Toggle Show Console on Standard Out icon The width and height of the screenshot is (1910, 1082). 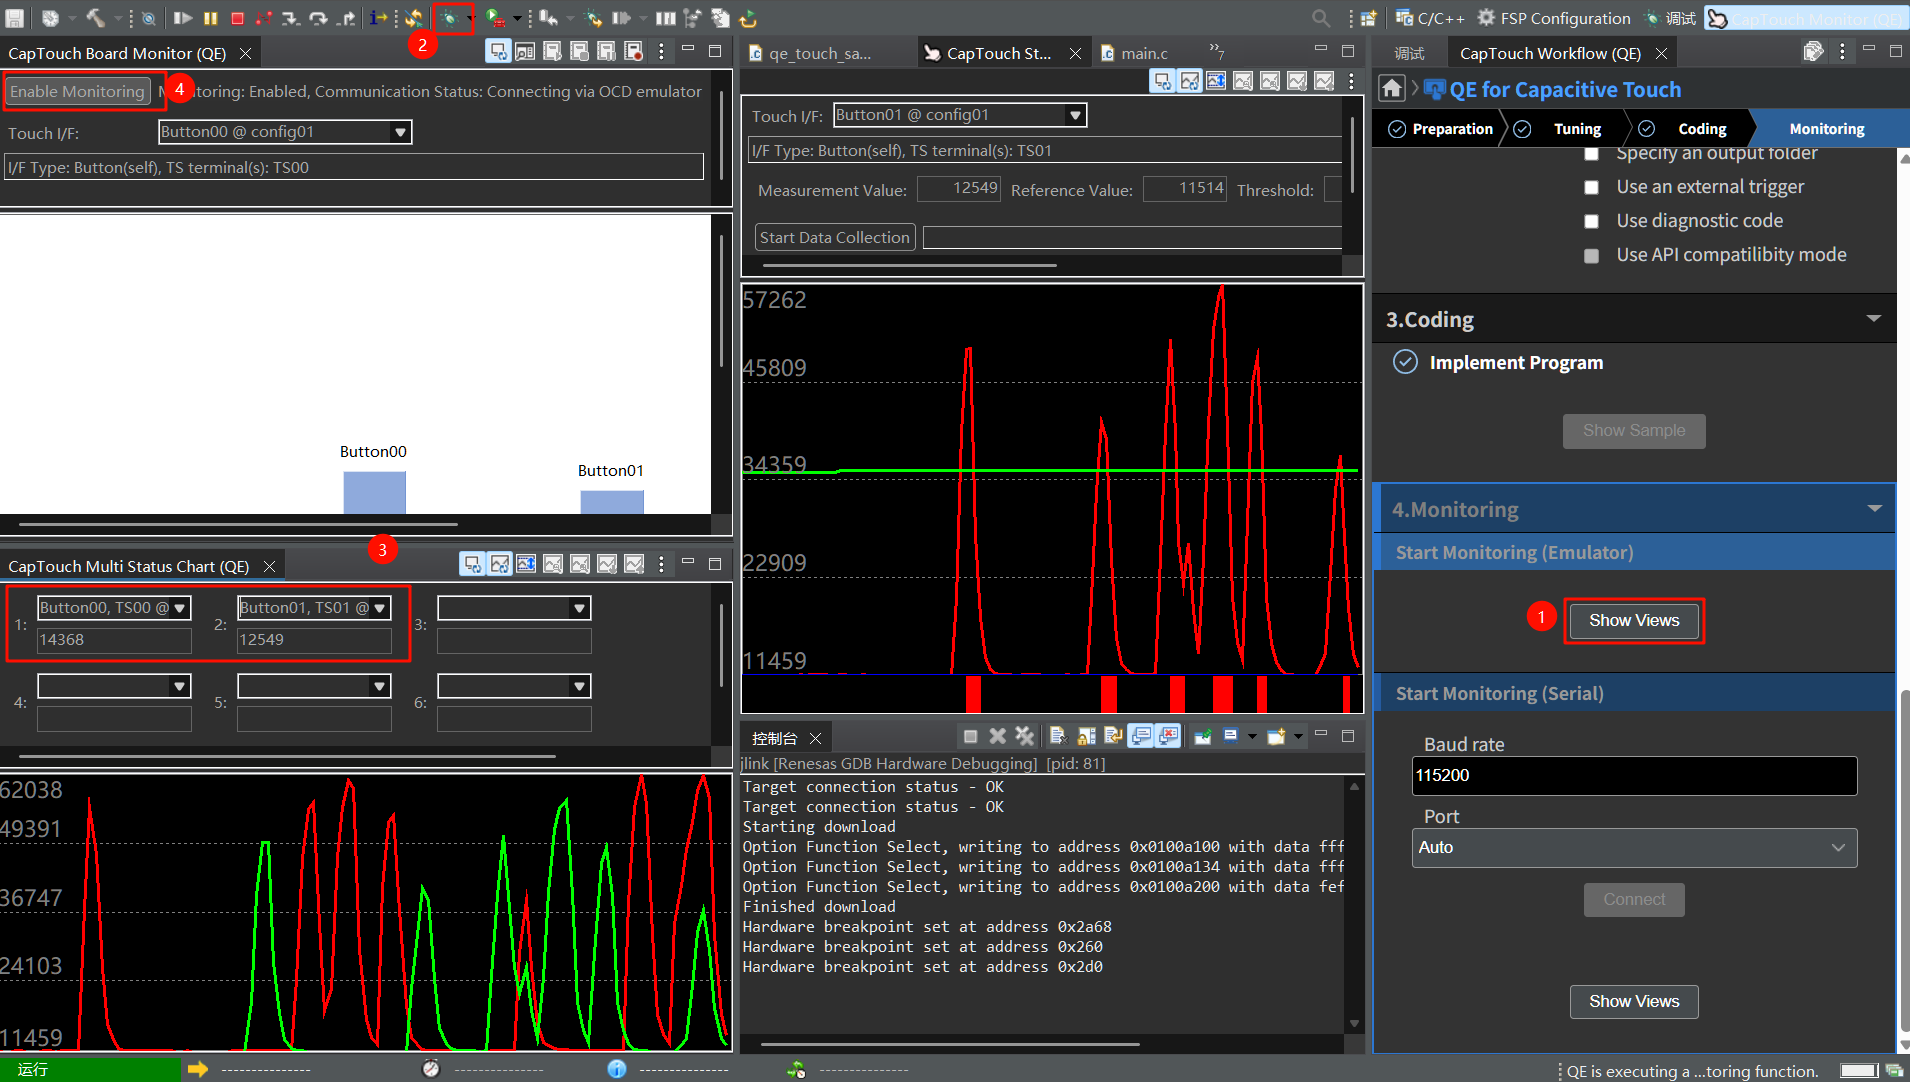pyautogui.click(x=1141, y=737)
